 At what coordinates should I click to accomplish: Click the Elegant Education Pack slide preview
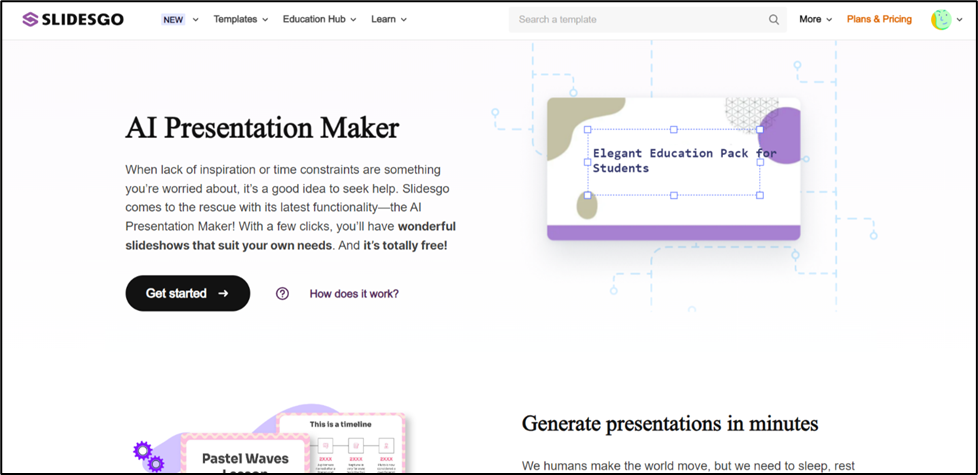(x=674, y=169)
